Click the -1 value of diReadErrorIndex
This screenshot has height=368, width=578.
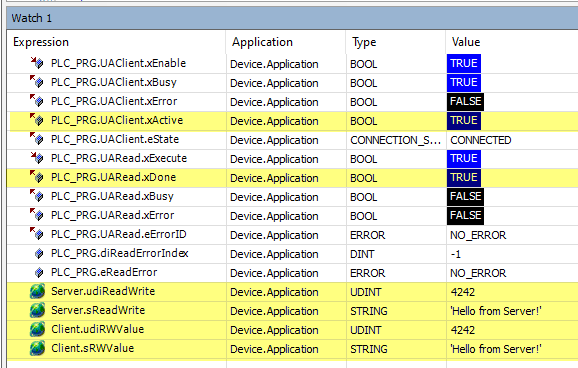(x=456, y=254)
